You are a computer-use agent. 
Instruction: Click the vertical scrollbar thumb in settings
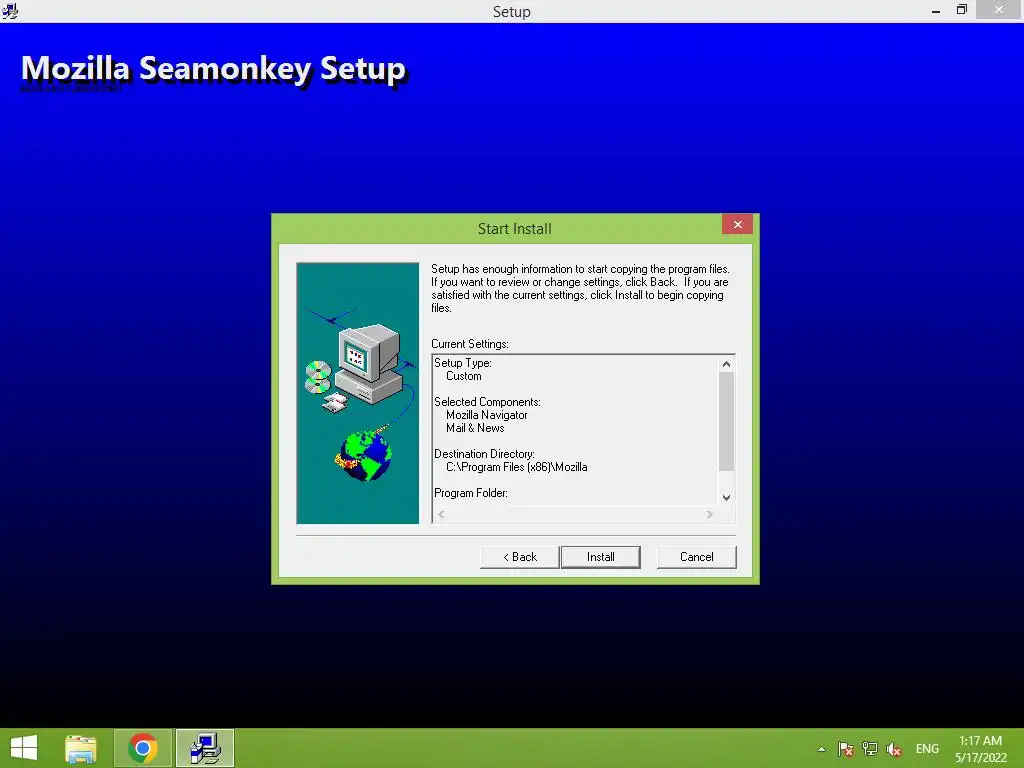[x=726, y=421]
